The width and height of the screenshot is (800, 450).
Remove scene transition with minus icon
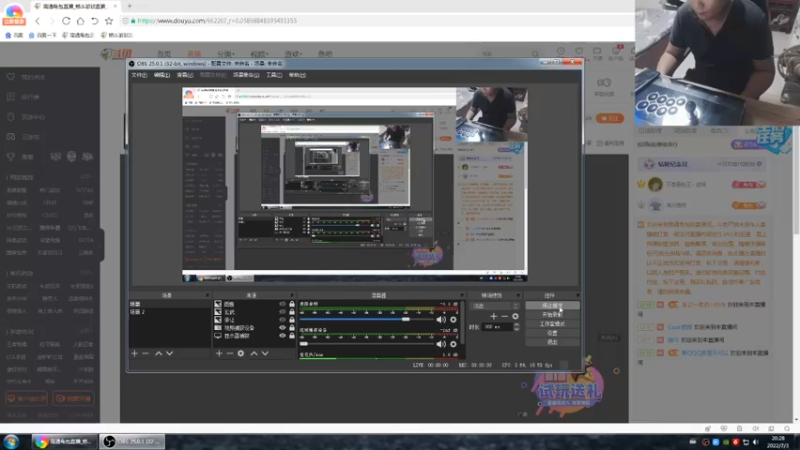tap(505, 316)
